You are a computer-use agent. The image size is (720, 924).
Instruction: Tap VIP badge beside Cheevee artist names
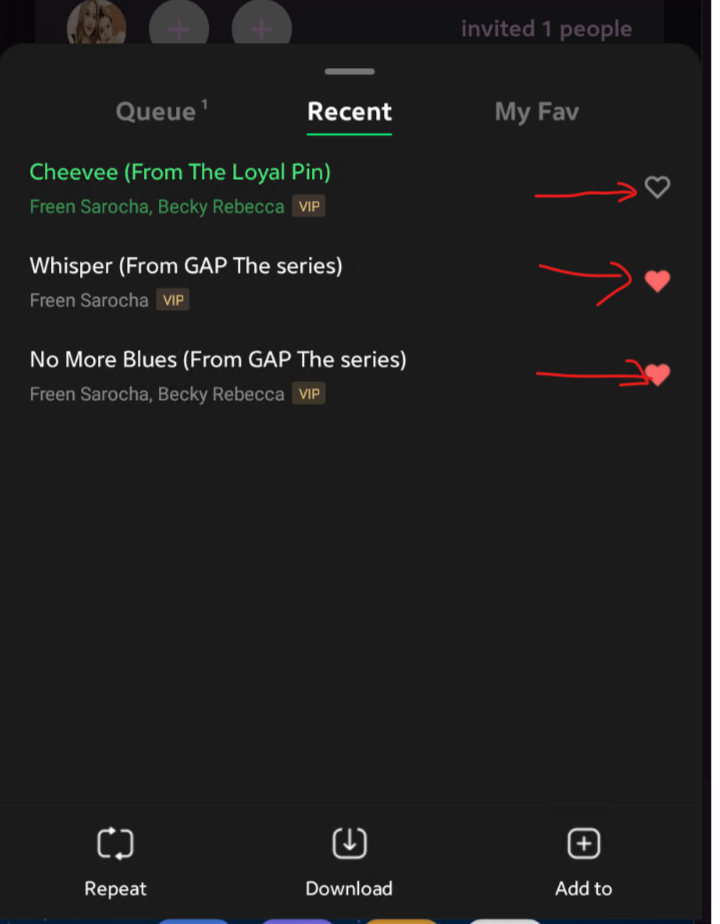(x=309, y=206)
